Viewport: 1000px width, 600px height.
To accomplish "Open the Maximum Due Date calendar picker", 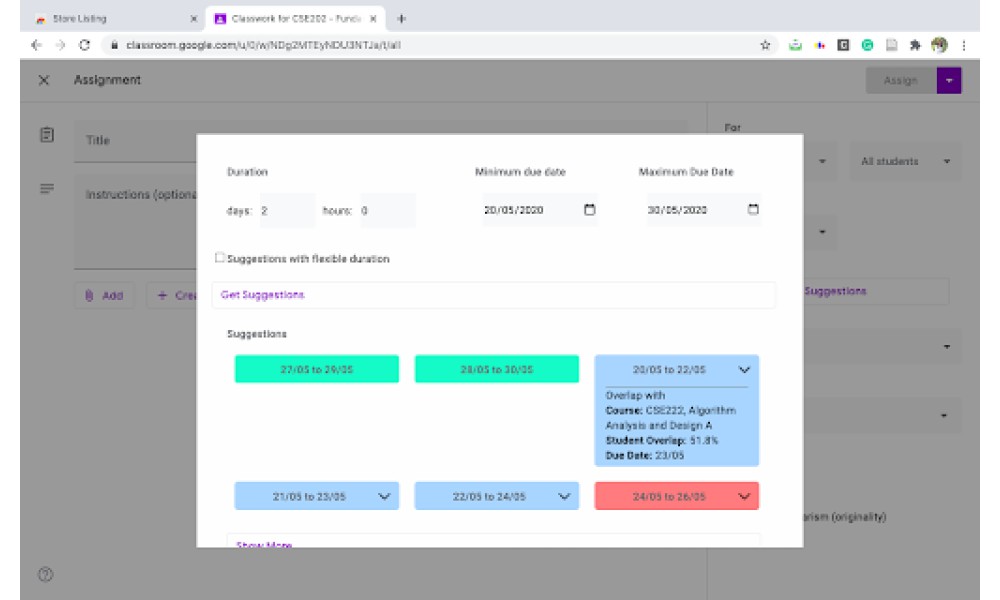I will (753, 209).
